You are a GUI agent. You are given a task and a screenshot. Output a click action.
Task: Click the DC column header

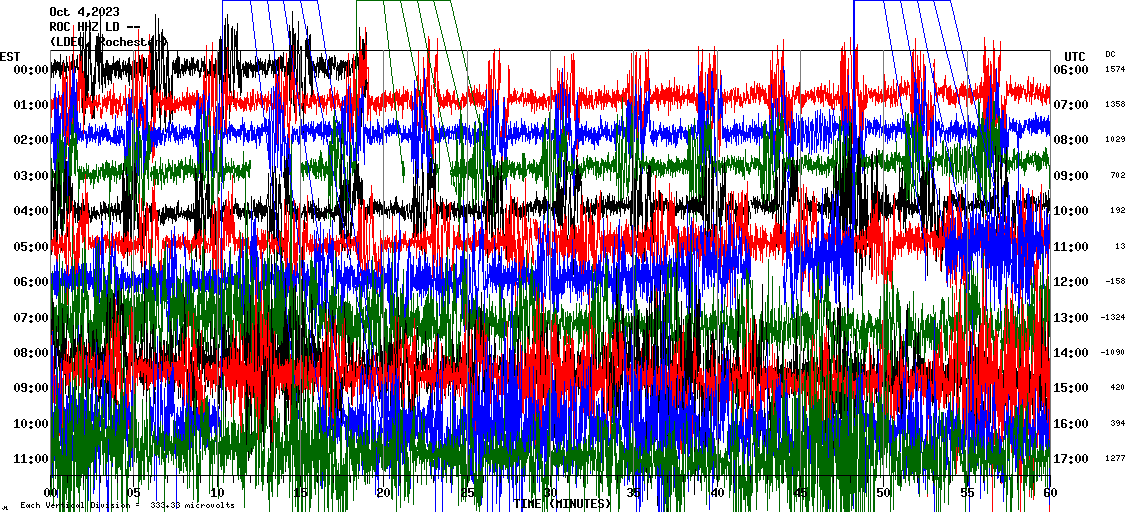(x=1110, y=54)
